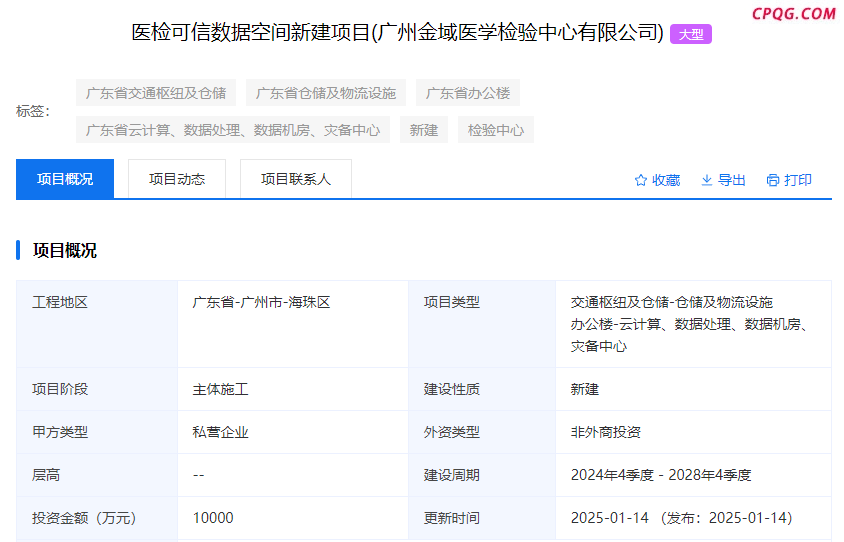The width and height of the screenshot is (844, 542).
Task: Click the 层高 label cell
Action: [97, 475]
